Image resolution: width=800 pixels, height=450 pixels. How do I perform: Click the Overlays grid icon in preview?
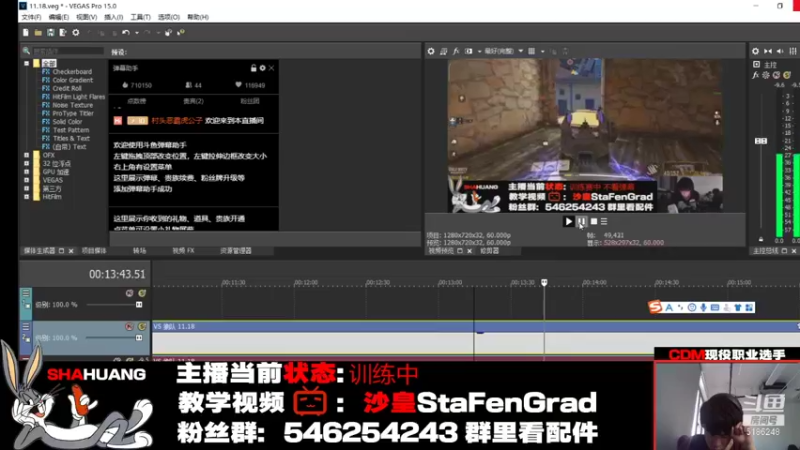click(x=532, y=51)
